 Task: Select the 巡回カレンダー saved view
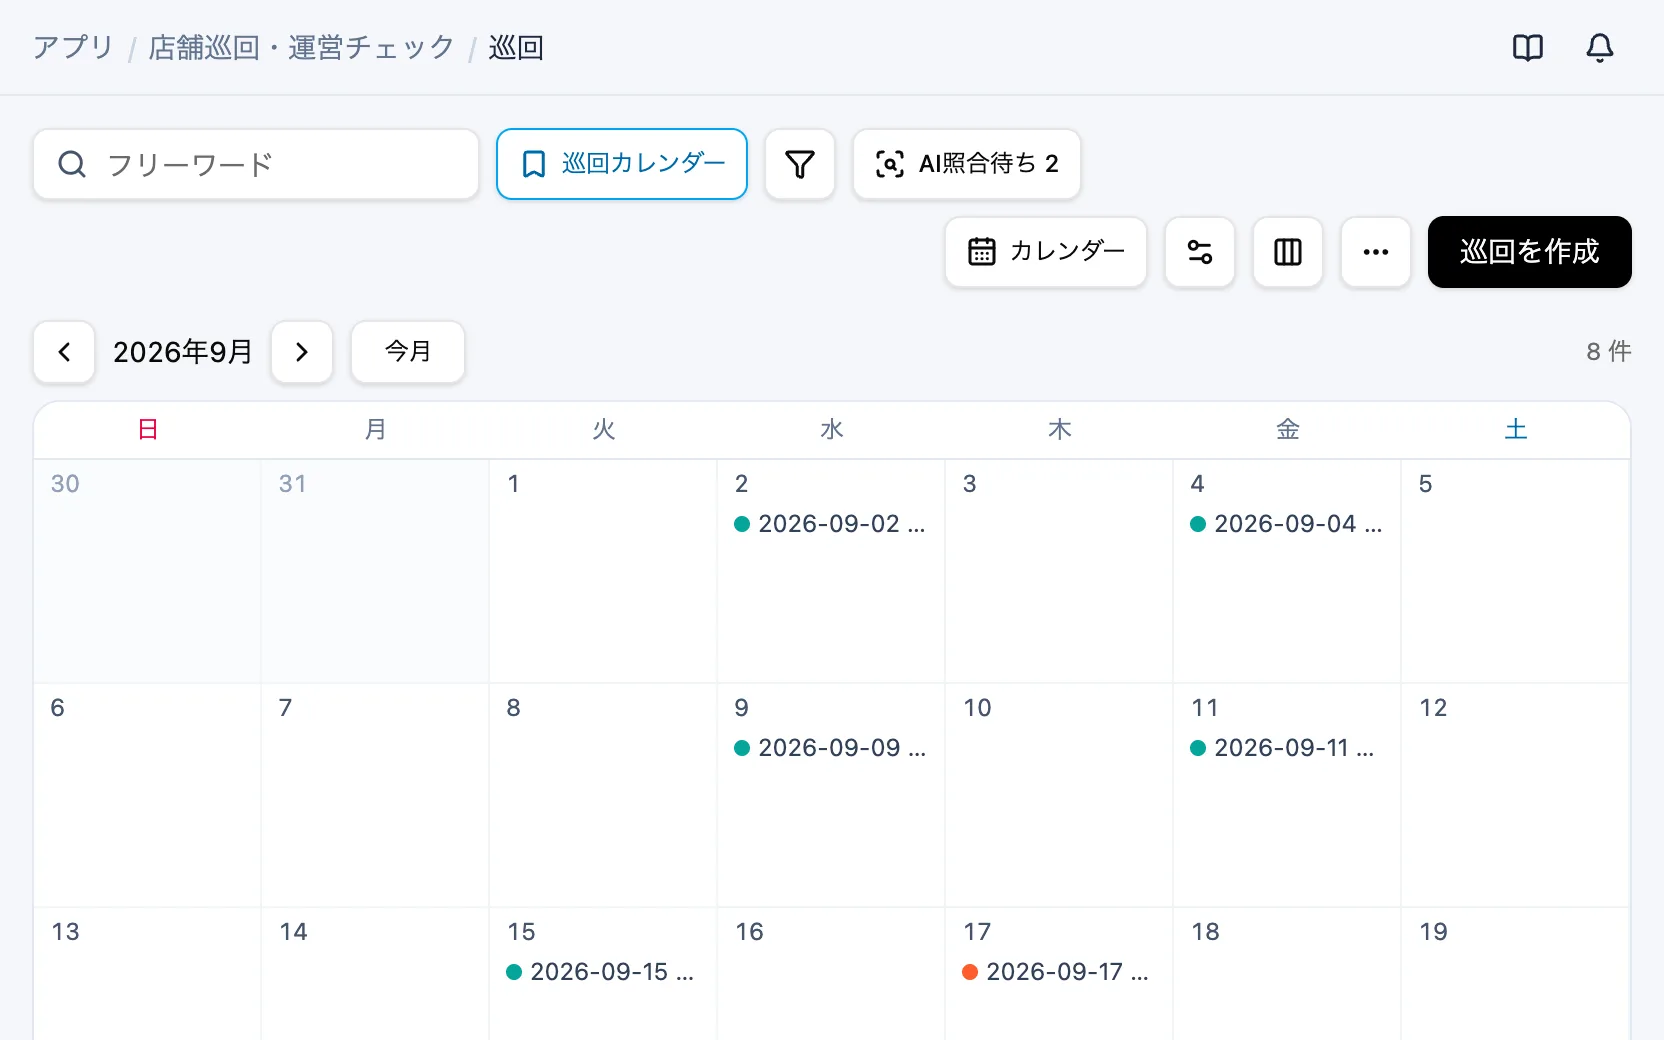click(621, 164)
